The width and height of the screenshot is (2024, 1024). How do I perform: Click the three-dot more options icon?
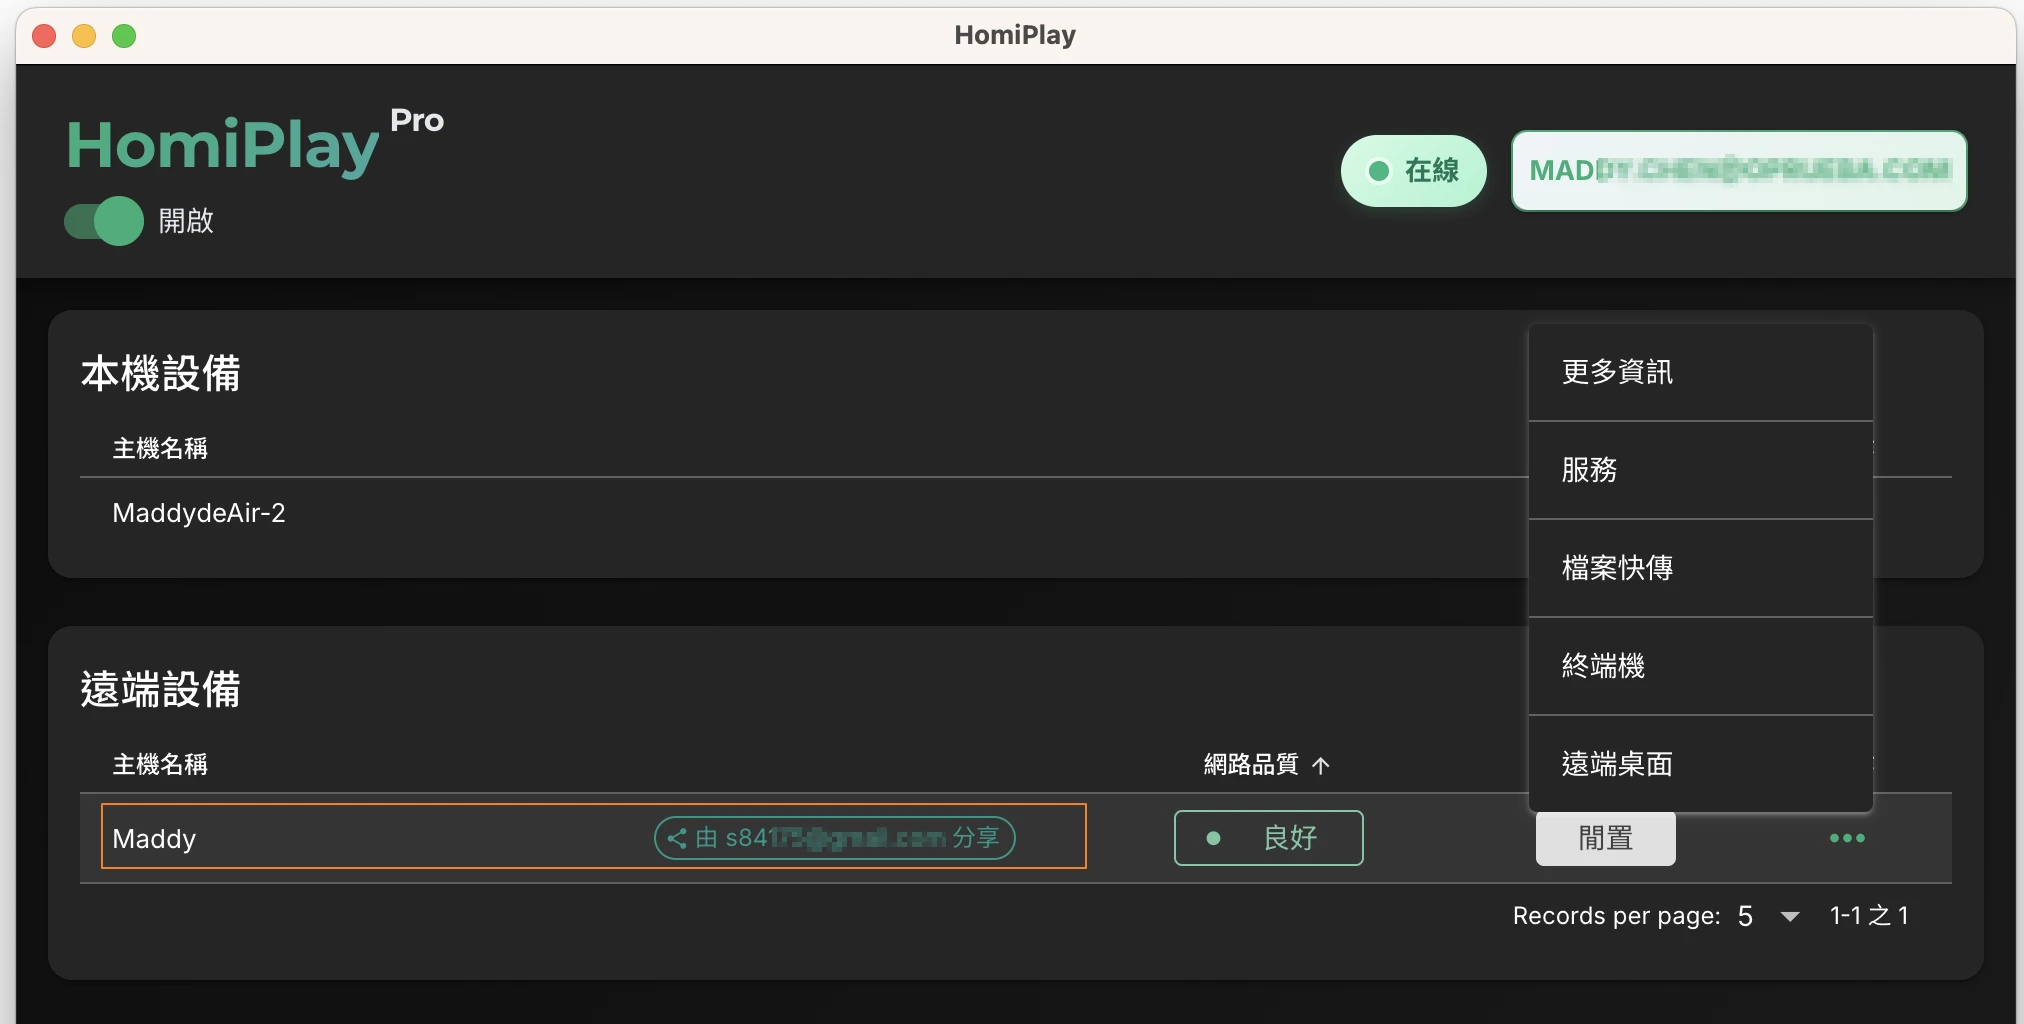(1847, 838)
